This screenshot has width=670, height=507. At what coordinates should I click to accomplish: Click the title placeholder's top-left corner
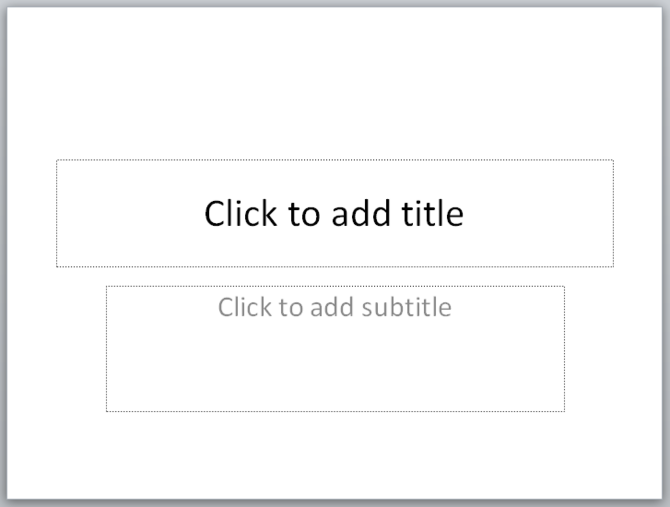(57, 160)
